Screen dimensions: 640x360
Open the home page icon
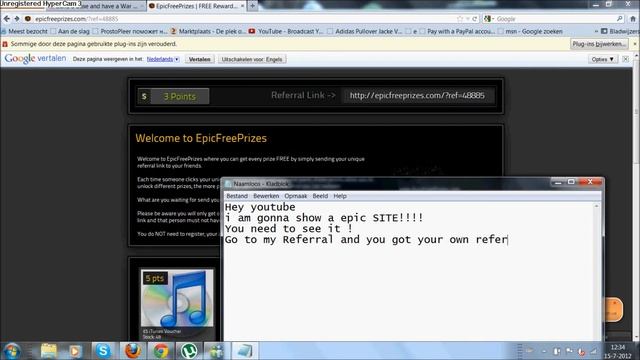click(633, 19)
